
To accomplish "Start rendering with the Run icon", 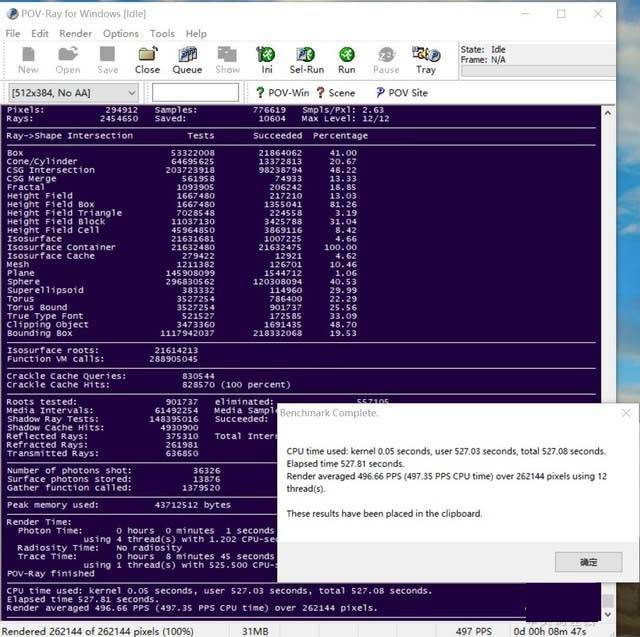I will (x=346, y=60).
